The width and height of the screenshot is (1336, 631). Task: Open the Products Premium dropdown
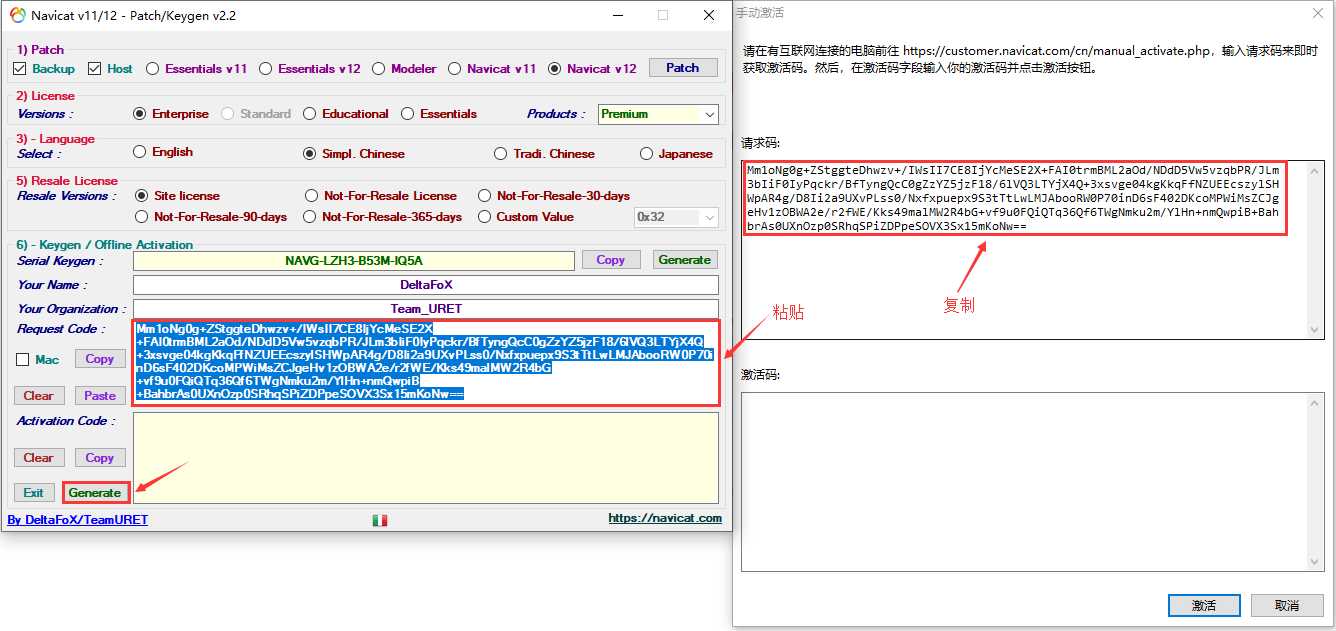click(658, 114)
